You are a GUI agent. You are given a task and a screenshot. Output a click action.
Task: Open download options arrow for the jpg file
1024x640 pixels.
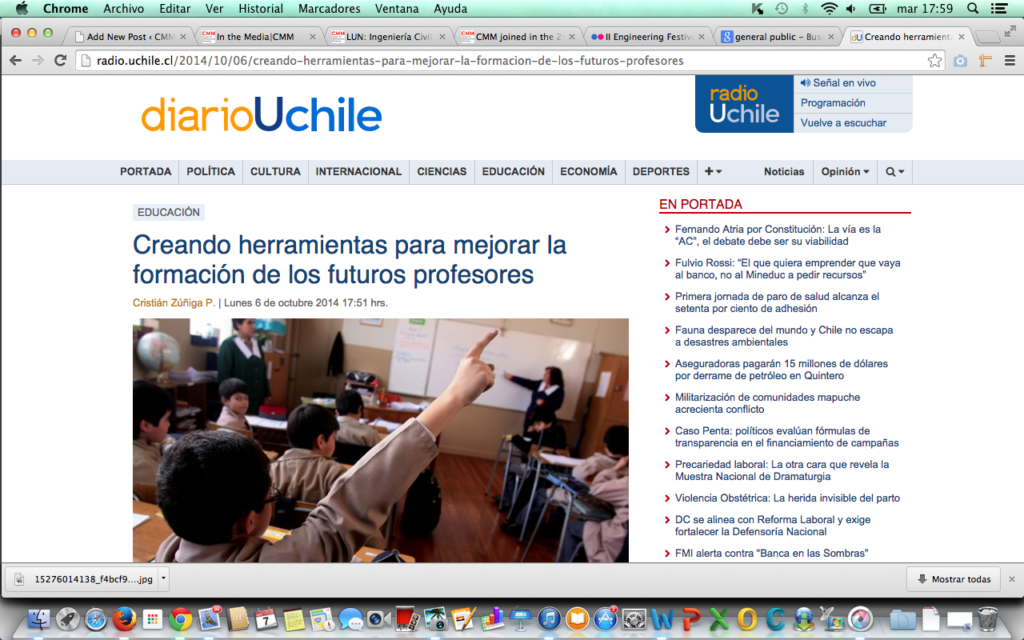(163, 578)
